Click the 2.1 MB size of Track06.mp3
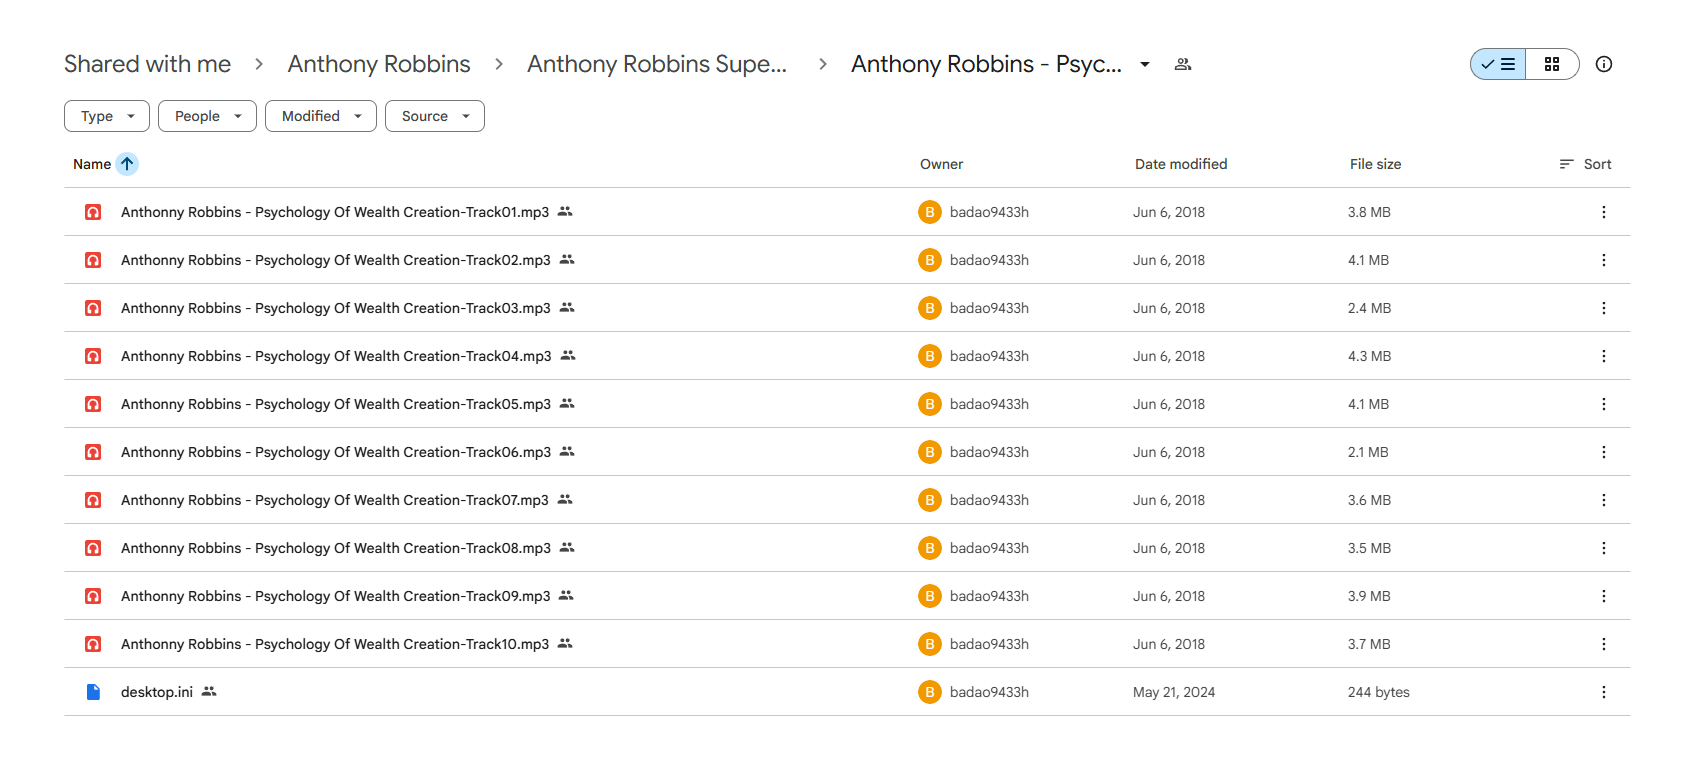The width and height of the screenshot is (1704, 780). point(1368,452)
